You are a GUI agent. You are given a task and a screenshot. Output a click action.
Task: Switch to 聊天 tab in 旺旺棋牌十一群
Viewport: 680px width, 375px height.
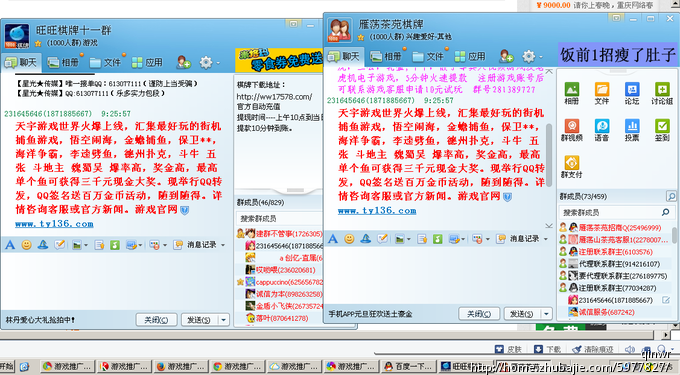point(21,63)
